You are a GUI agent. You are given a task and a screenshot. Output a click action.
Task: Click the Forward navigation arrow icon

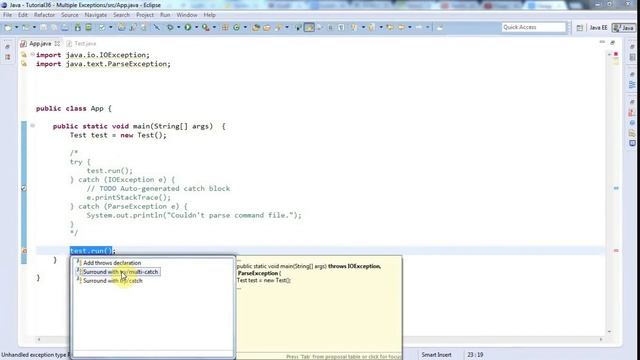tap(419, 27)
